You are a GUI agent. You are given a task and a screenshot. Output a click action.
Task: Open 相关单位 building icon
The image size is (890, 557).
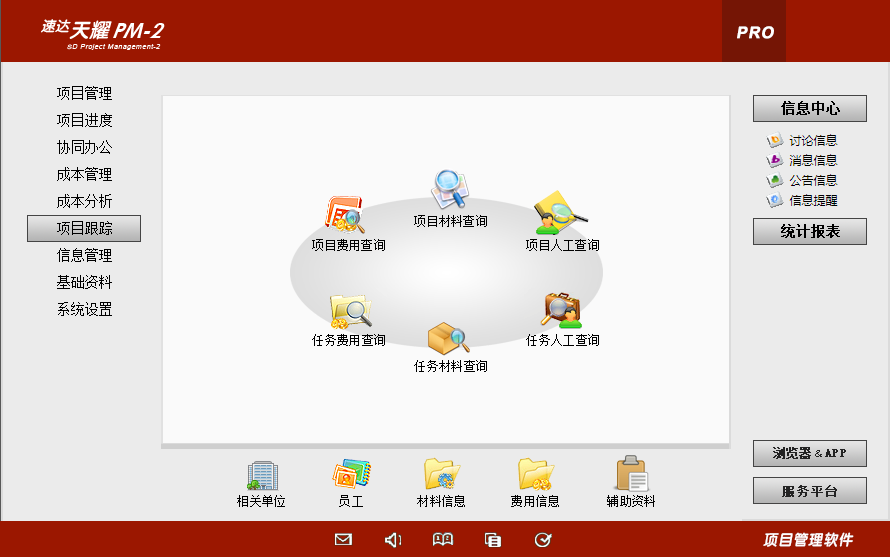tap(261, 475)
